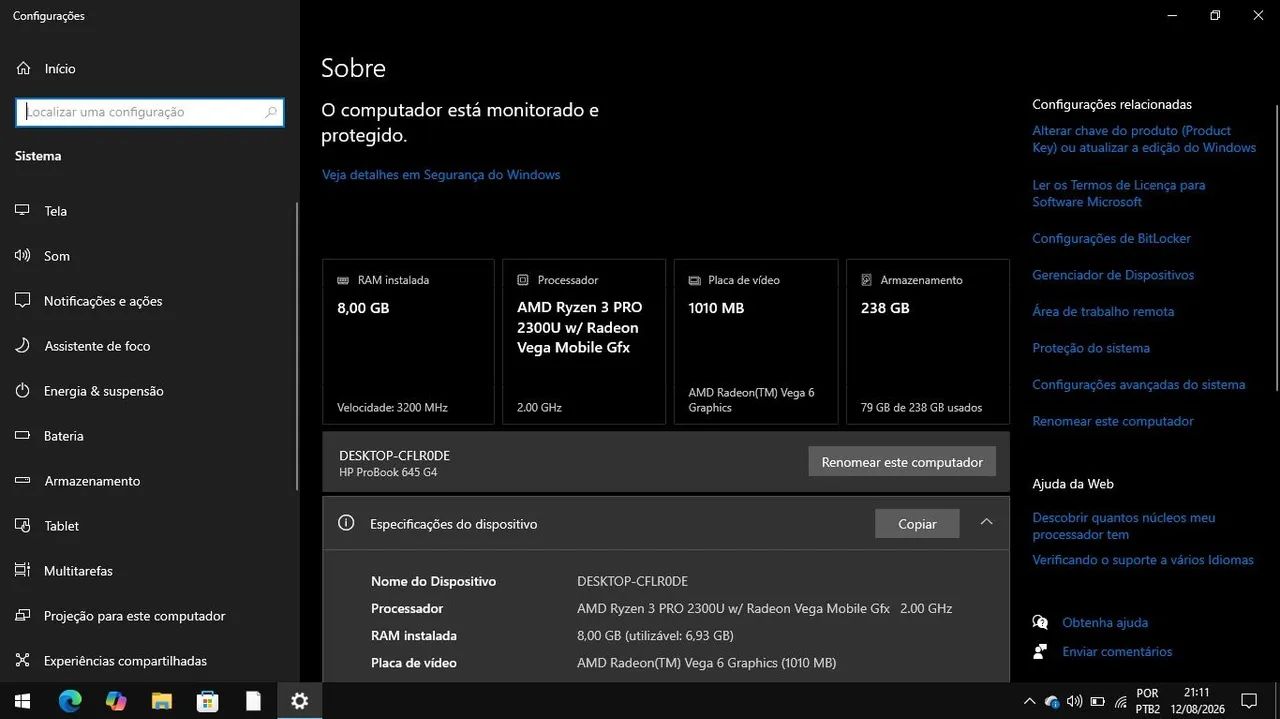
Task: Click the info icon beside Especificações do dispositivo
Action: (346, 523)
